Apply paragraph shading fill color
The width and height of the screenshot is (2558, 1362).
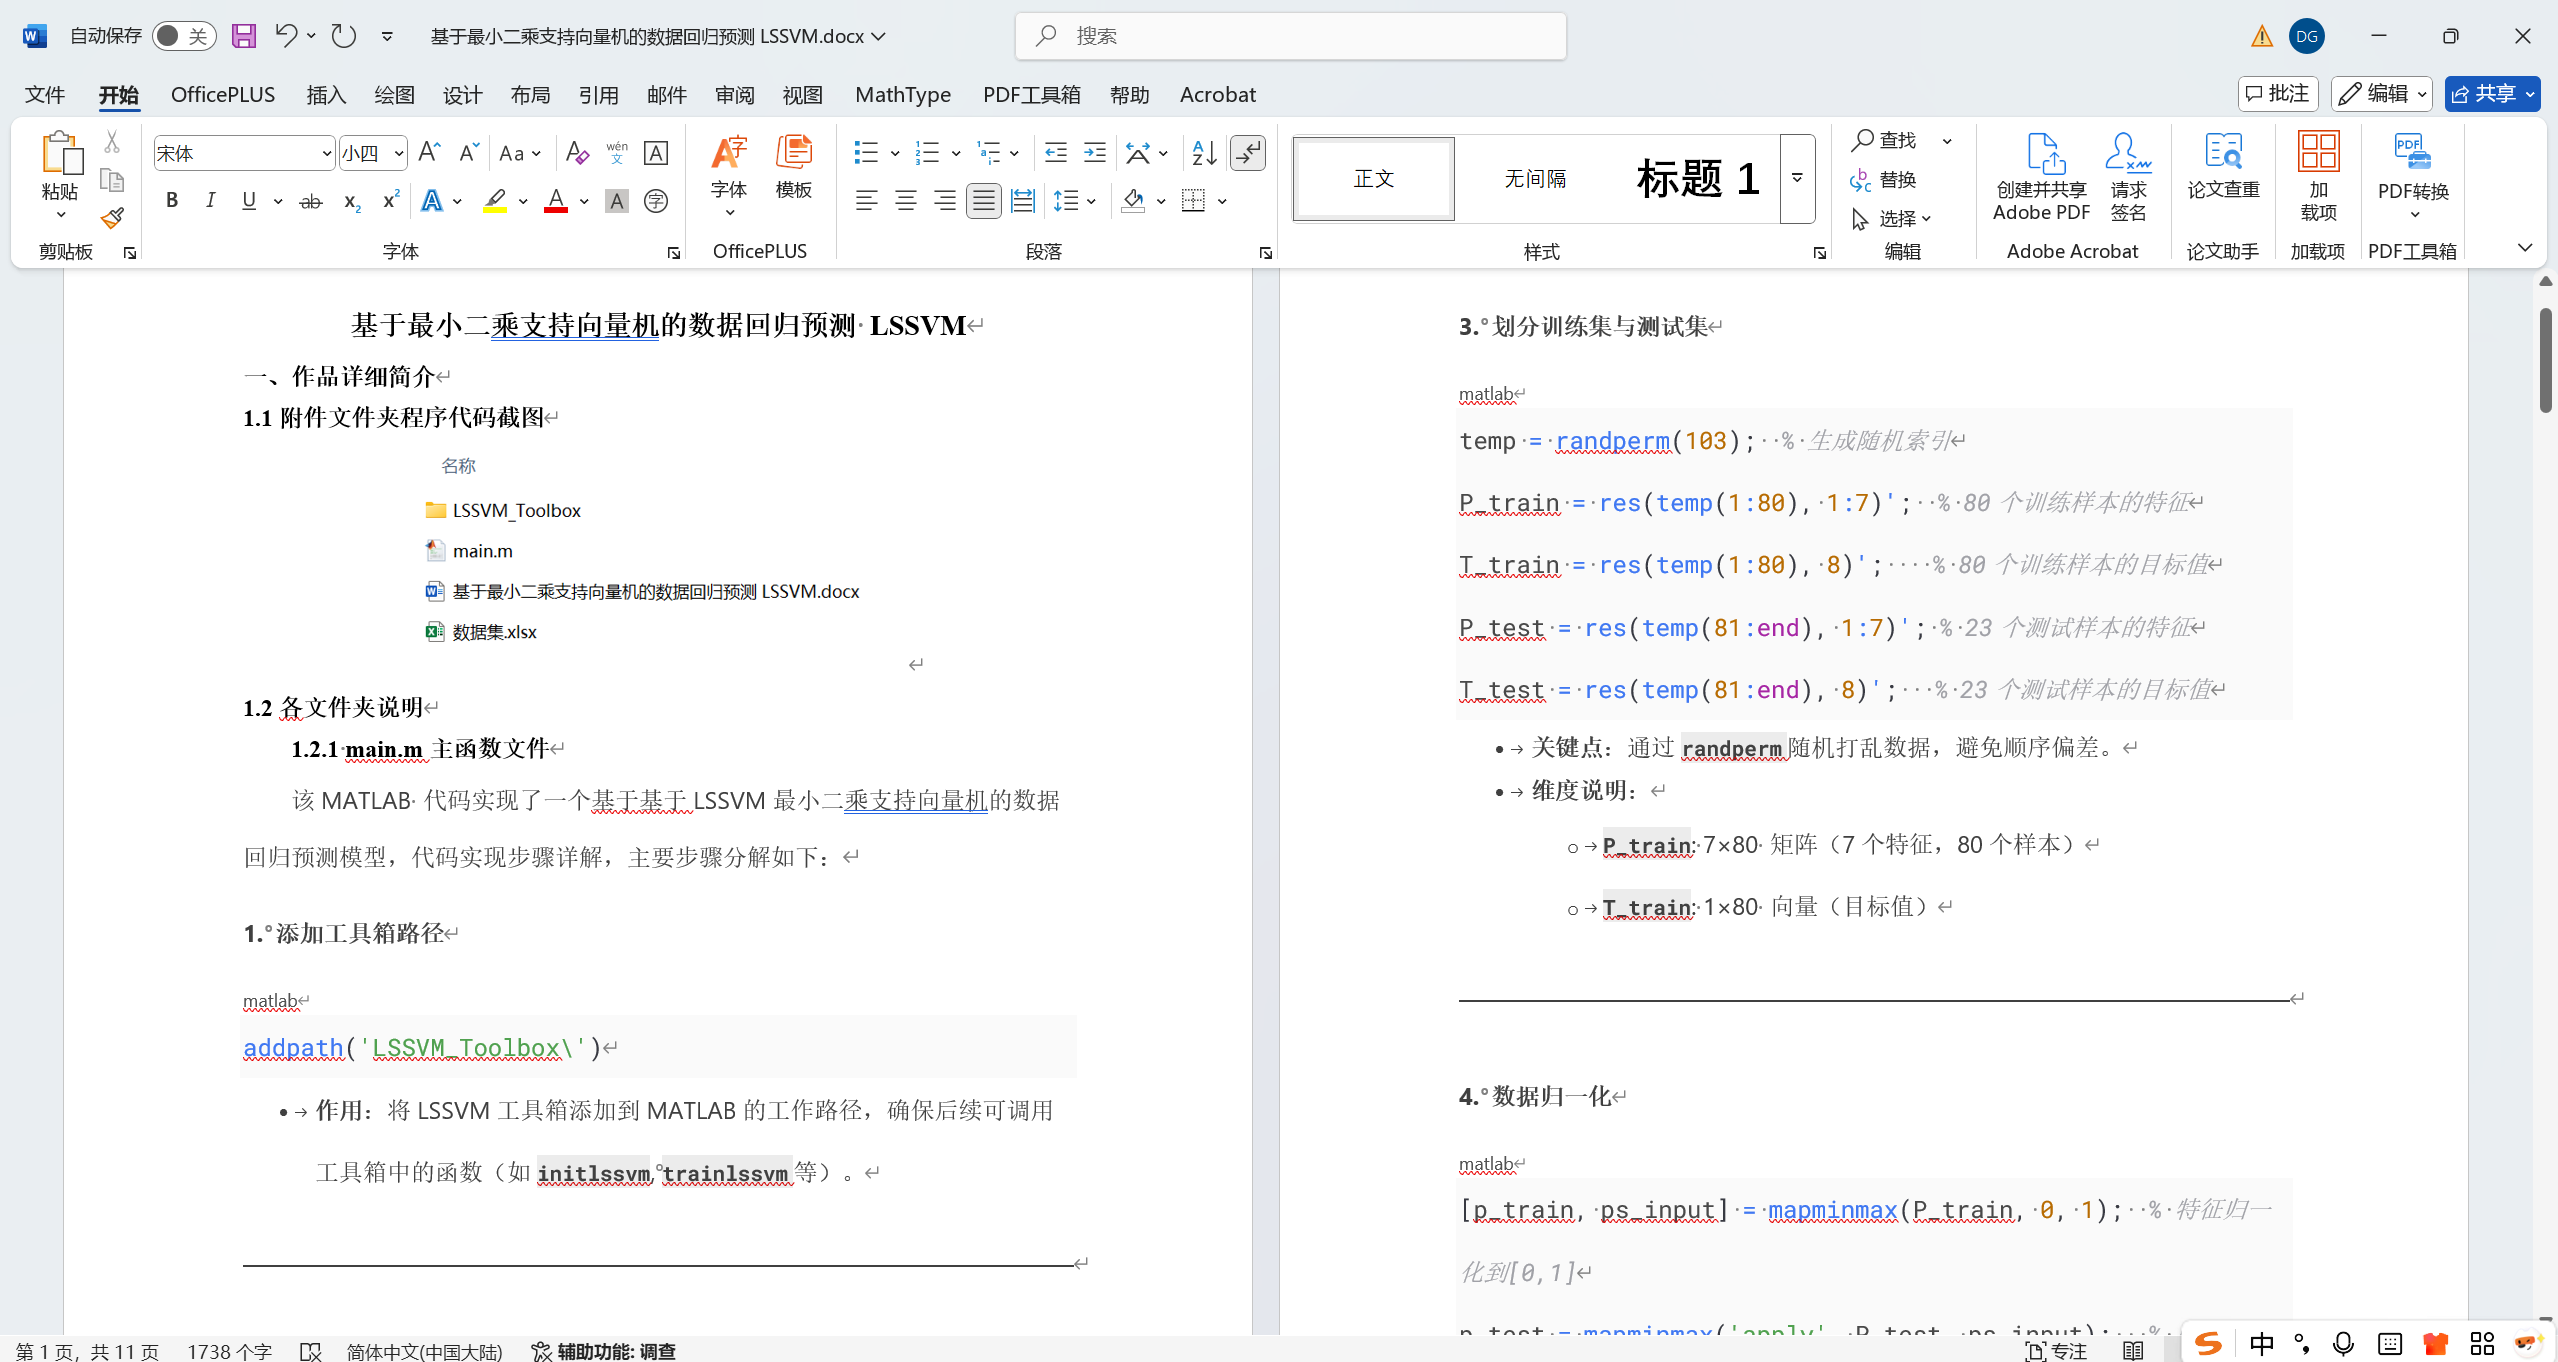tap(1133, 201)
